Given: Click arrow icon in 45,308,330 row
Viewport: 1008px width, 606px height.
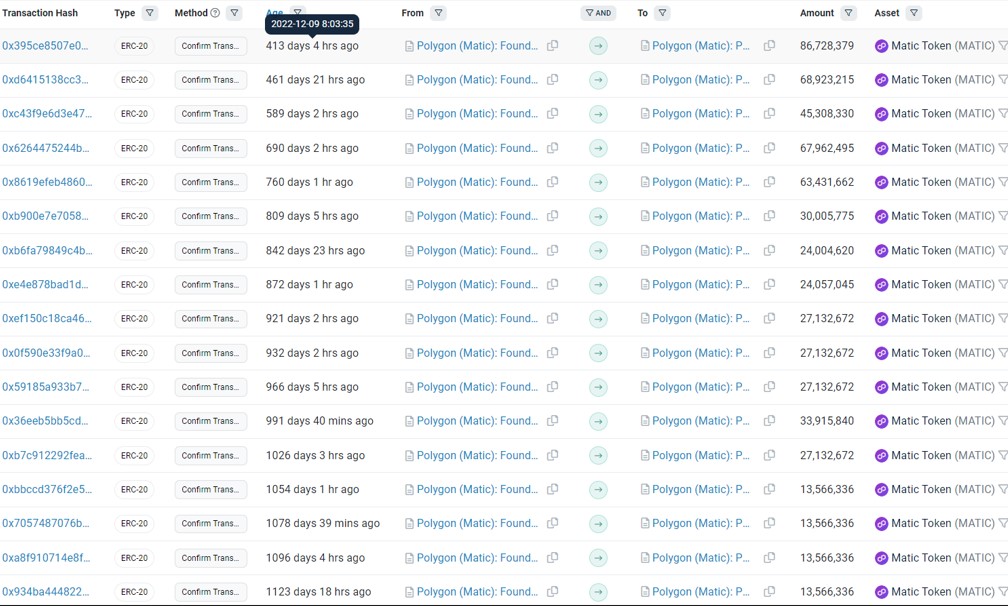Looking at the screenshot, I should pos(598,114).
